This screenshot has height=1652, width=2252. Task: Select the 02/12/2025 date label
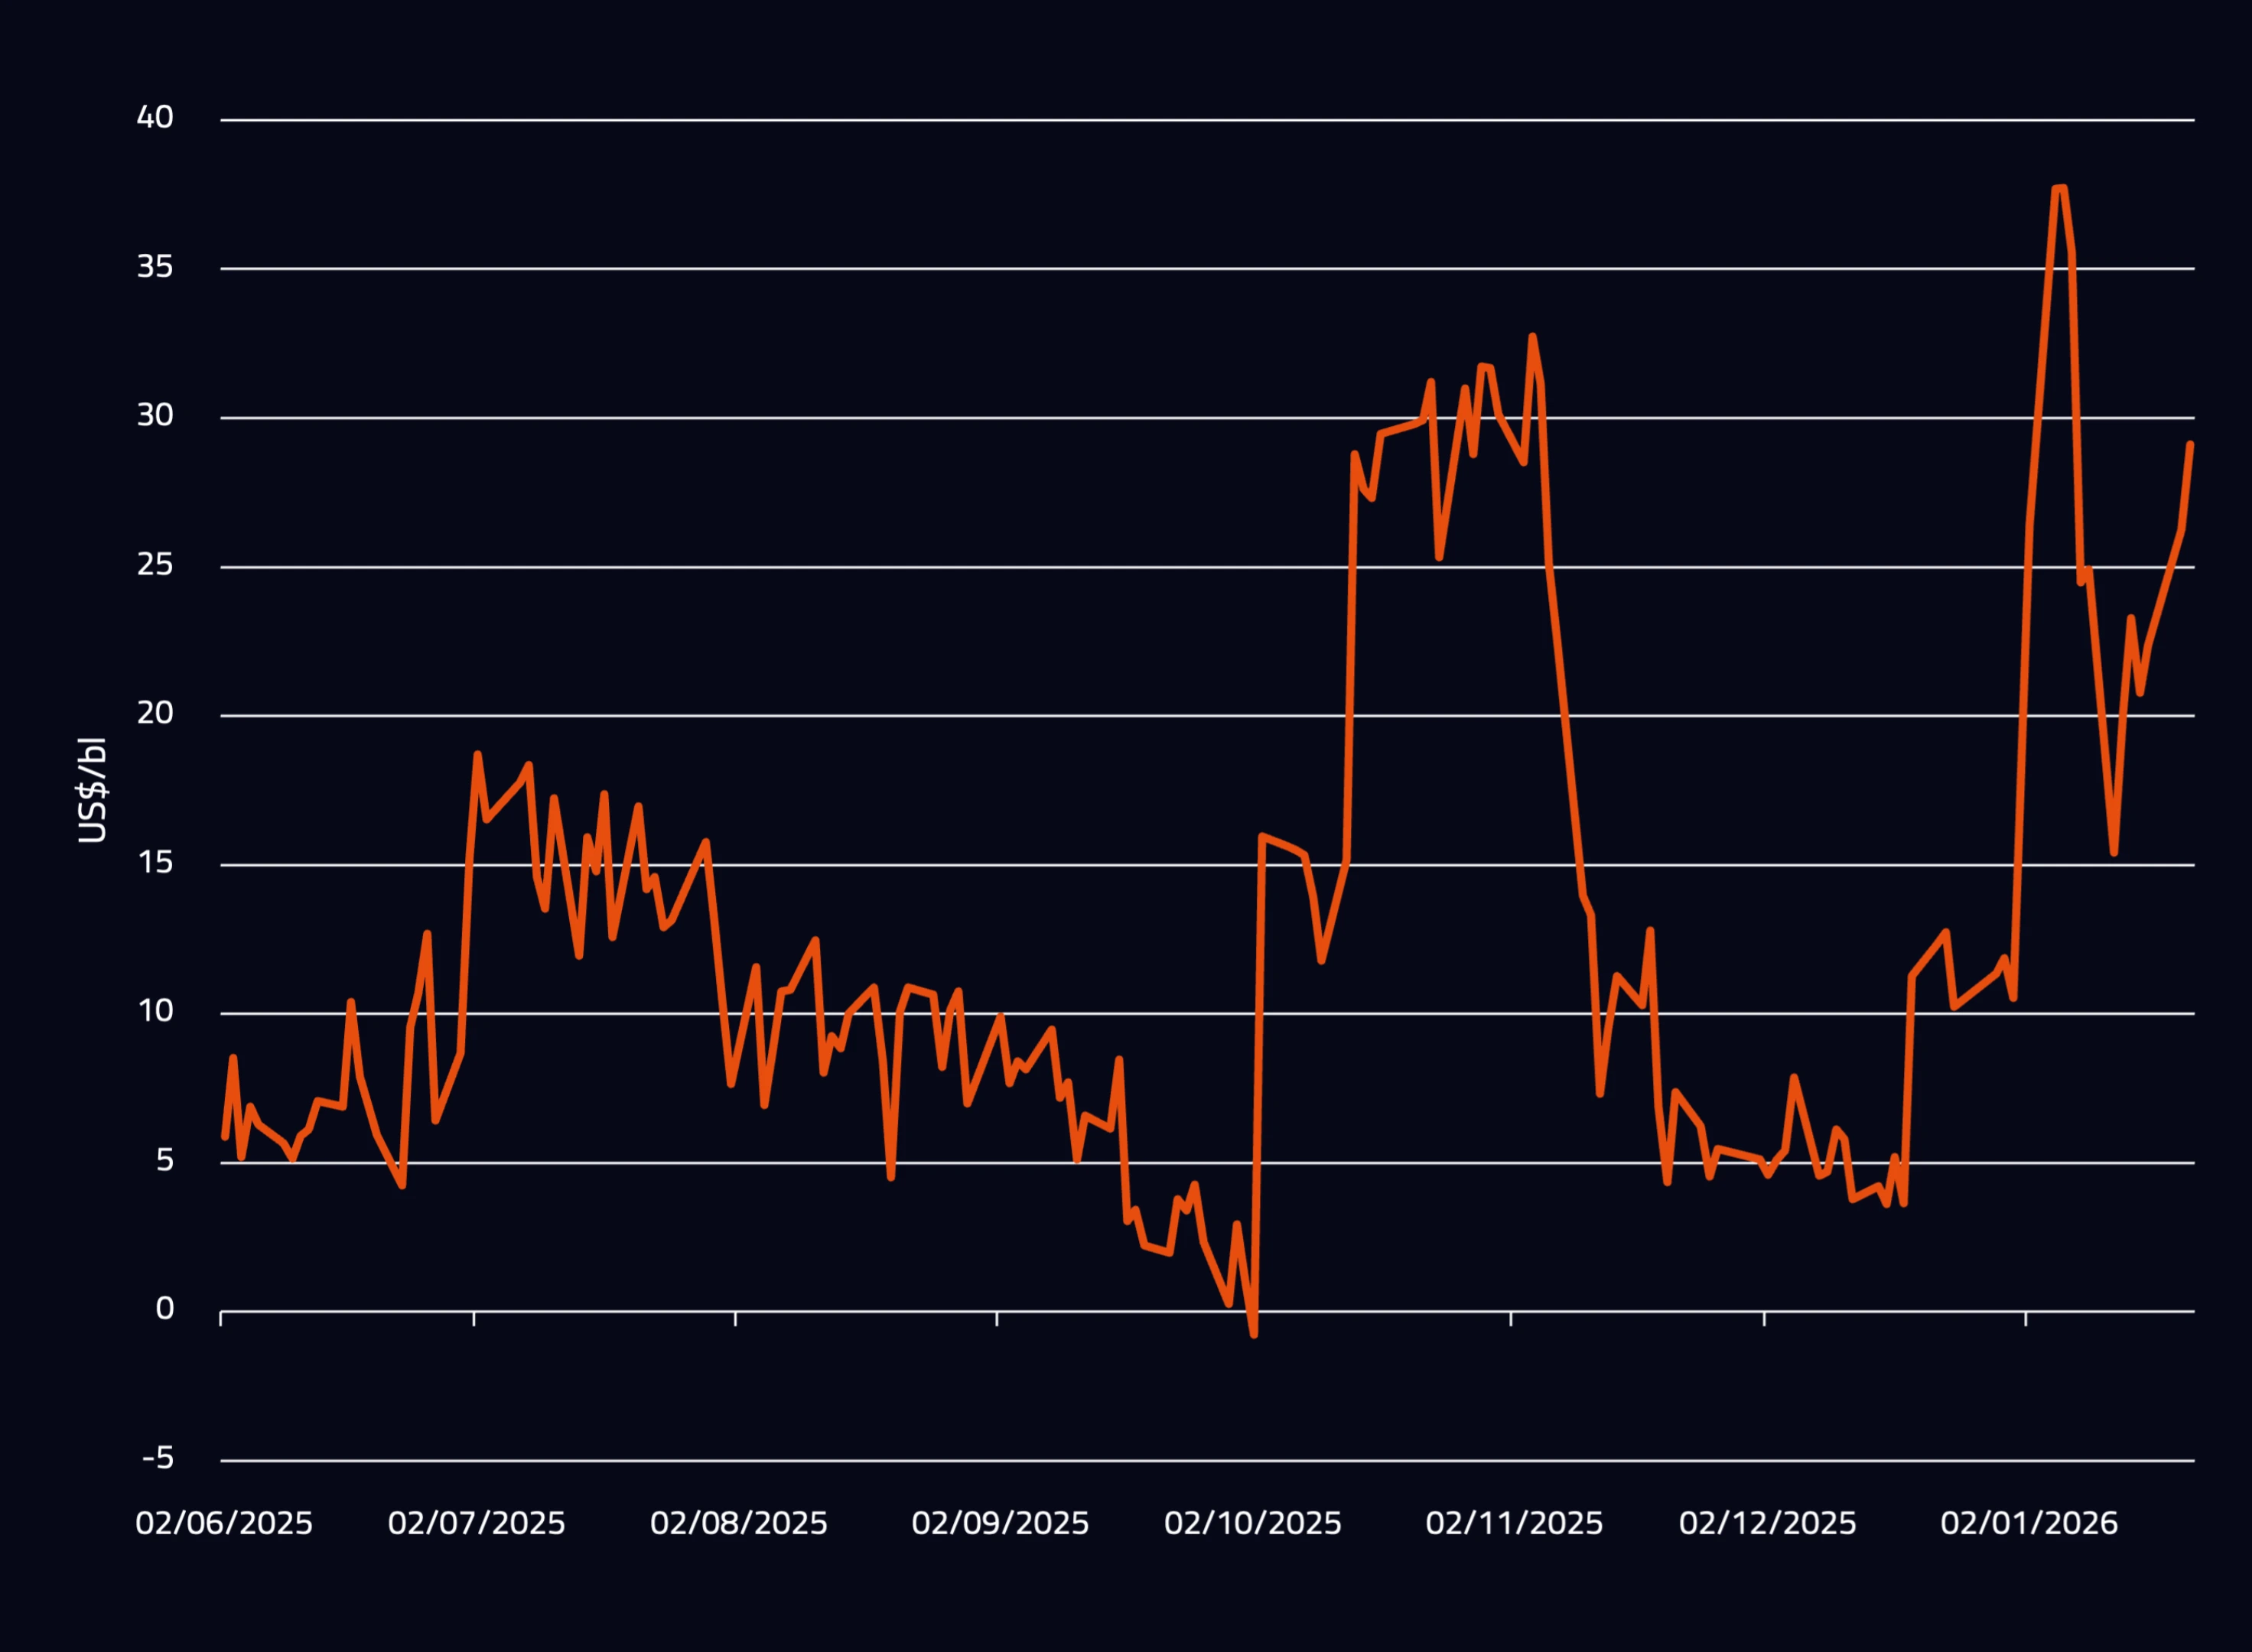(1768, 1524)
